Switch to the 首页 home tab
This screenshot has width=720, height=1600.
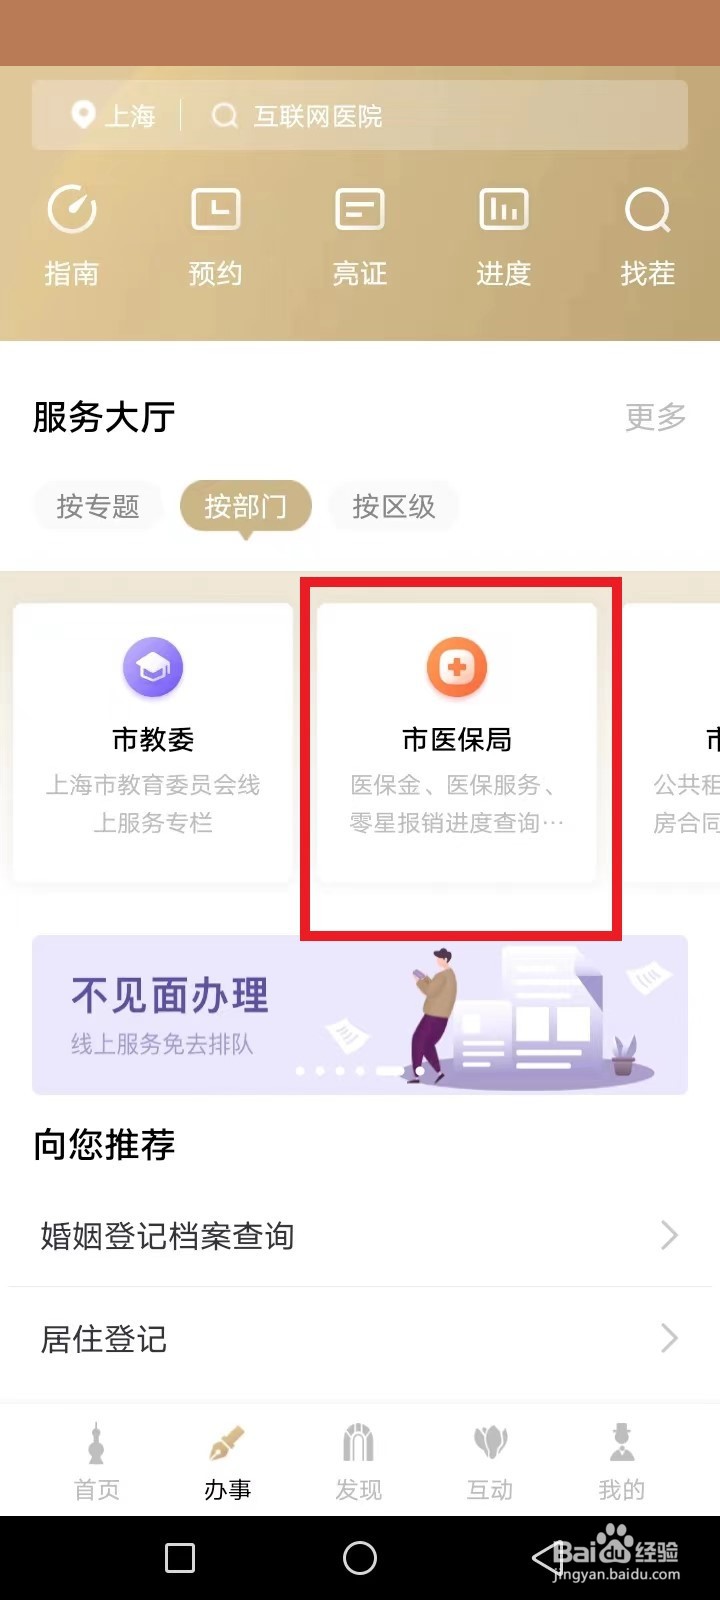97,1462
